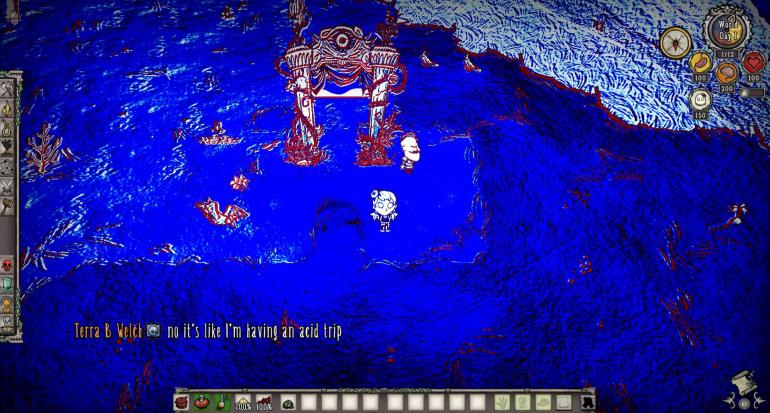The height and width of the screenshot is (413, 770).
Task: Click the World Day 1 clock
Action: pos(727,30)
